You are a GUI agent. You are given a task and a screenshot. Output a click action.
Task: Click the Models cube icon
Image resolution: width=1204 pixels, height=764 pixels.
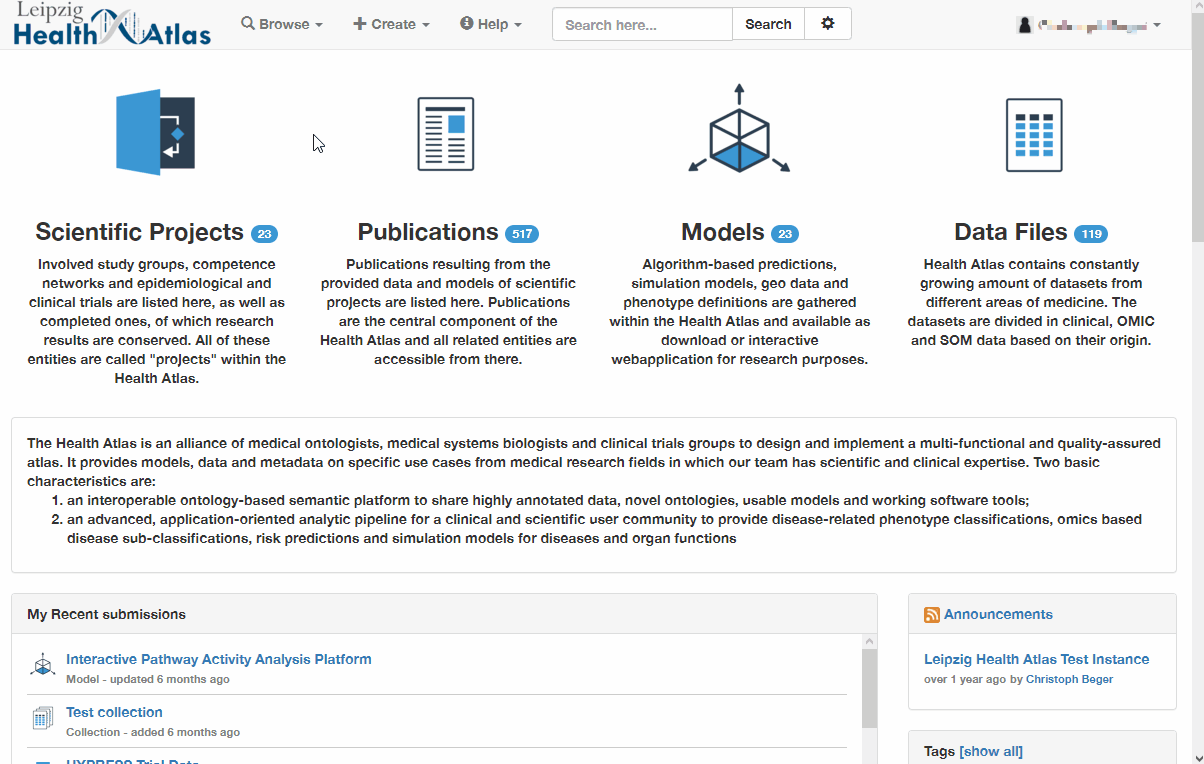tap(739, 133)
